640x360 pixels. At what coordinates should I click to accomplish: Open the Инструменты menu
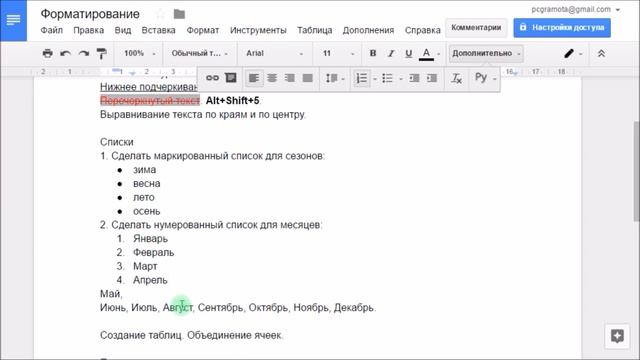(x=258, y=30)
